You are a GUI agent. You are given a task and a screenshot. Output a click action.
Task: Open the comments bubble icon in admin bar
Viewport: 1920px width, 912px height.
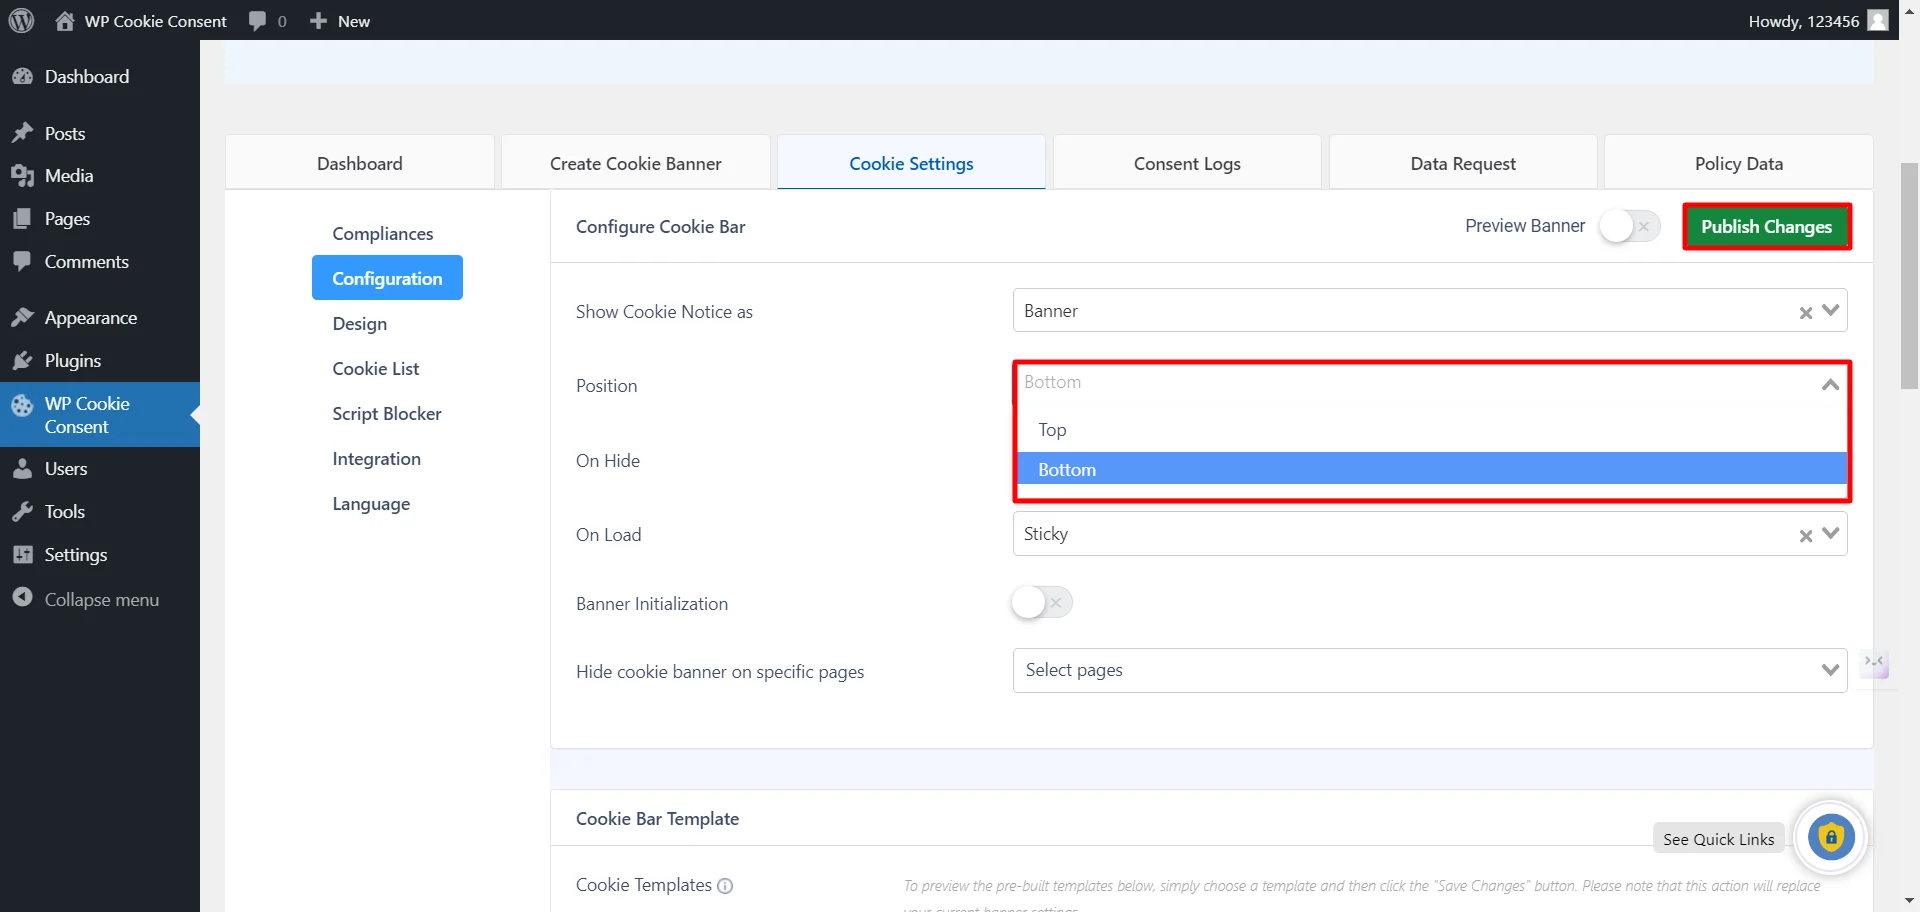pyautogui.click(x=258, y=21)
